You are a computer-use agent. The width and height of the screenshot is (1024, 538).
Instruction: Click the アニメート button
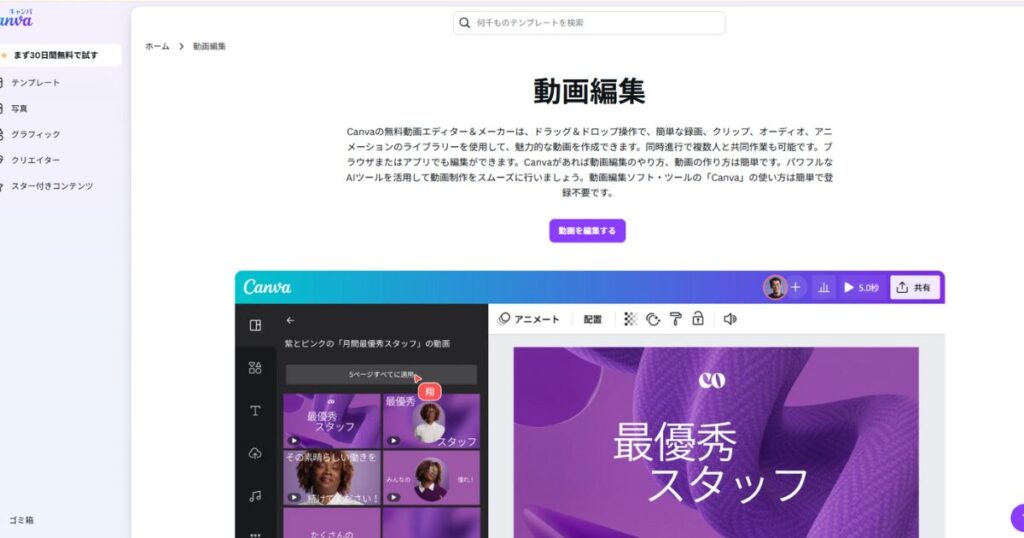pos(529,319)
